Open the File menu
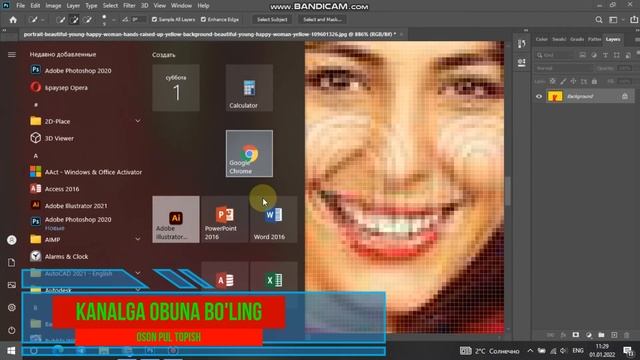Viewport: 640px width, 360px height. (x=20, y=6)
